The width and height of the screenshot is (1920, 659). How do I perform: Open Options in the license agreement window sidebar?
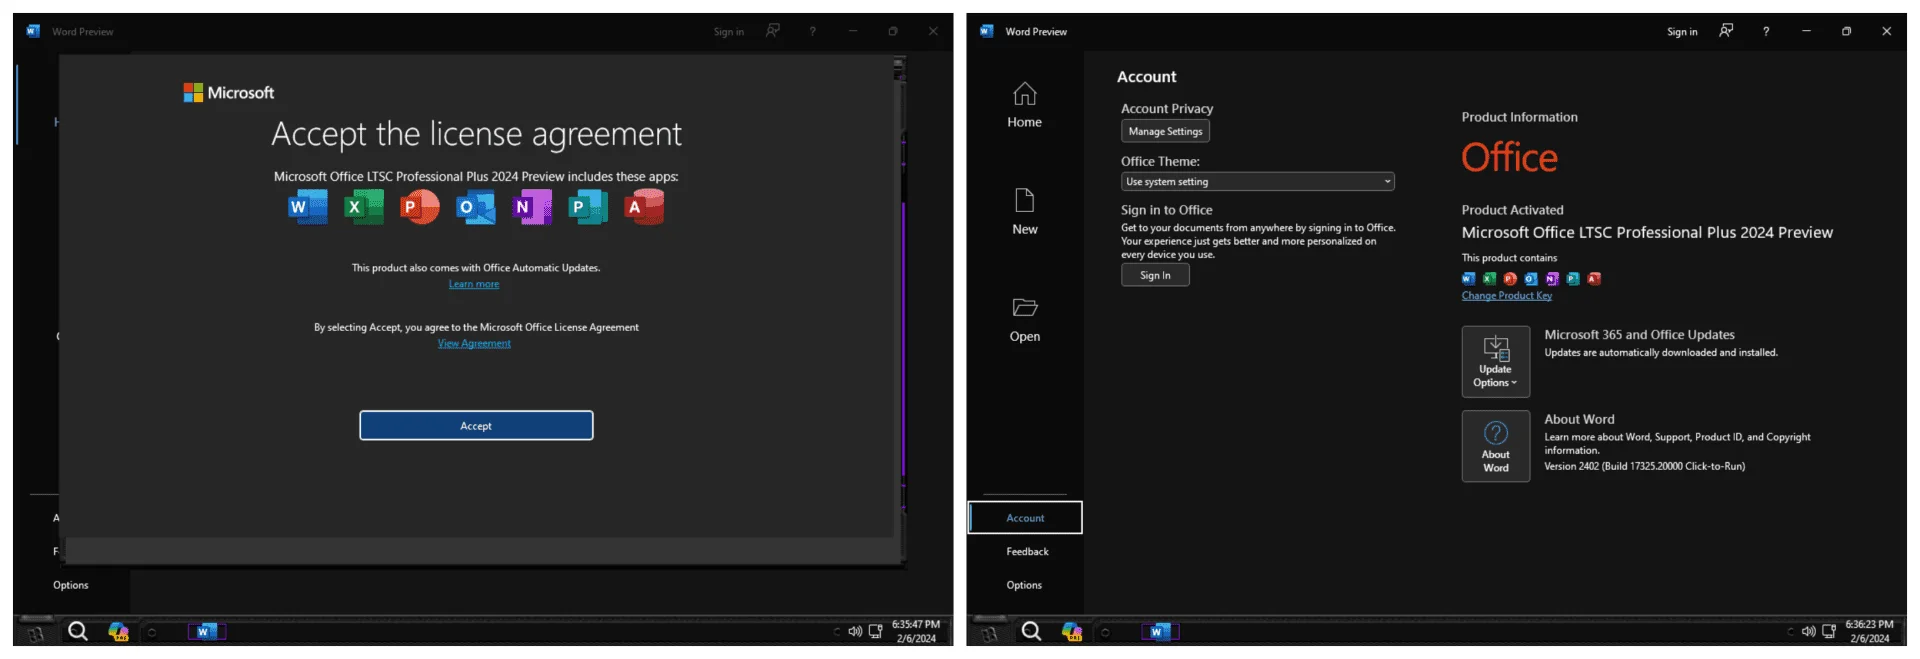71,585
